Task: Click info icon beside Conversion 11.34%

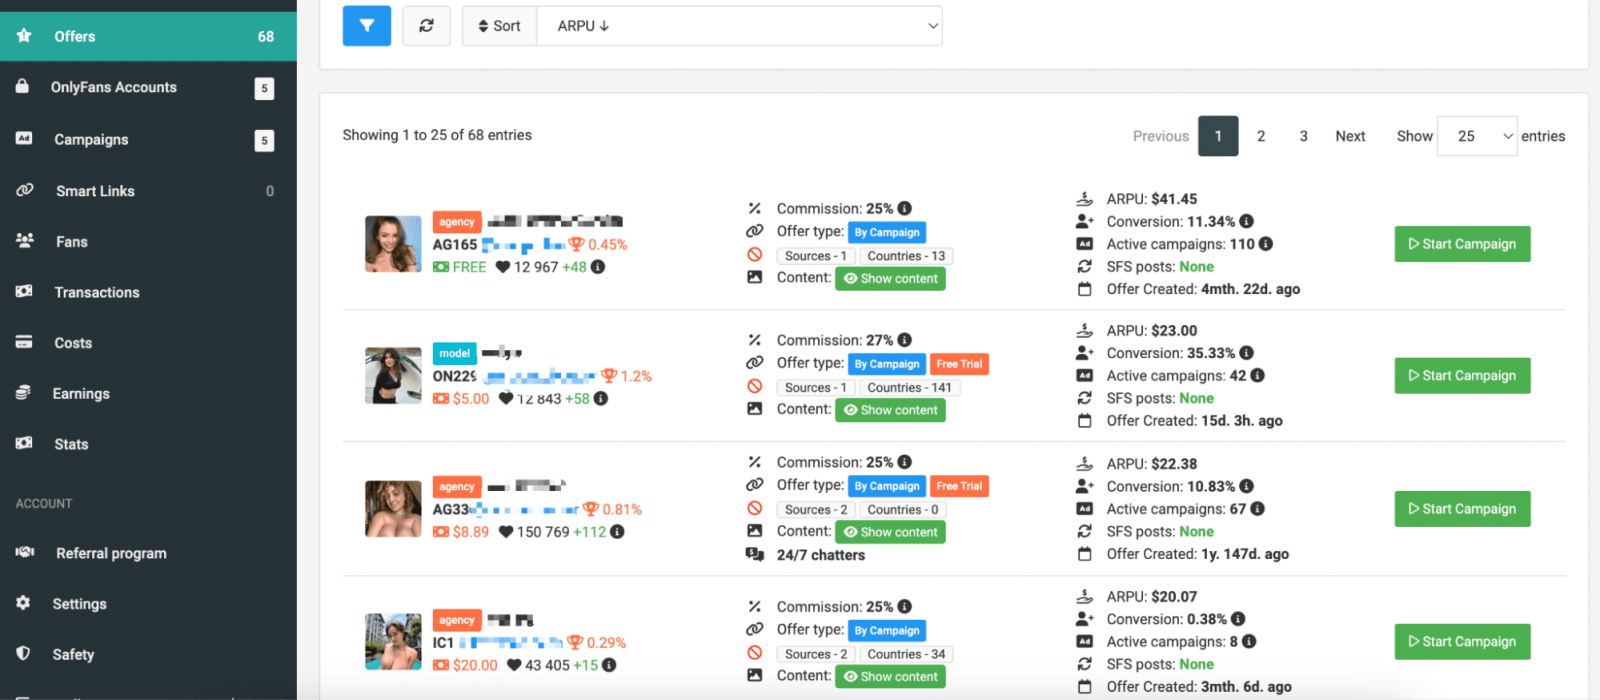Action: tap(1246, 221)
